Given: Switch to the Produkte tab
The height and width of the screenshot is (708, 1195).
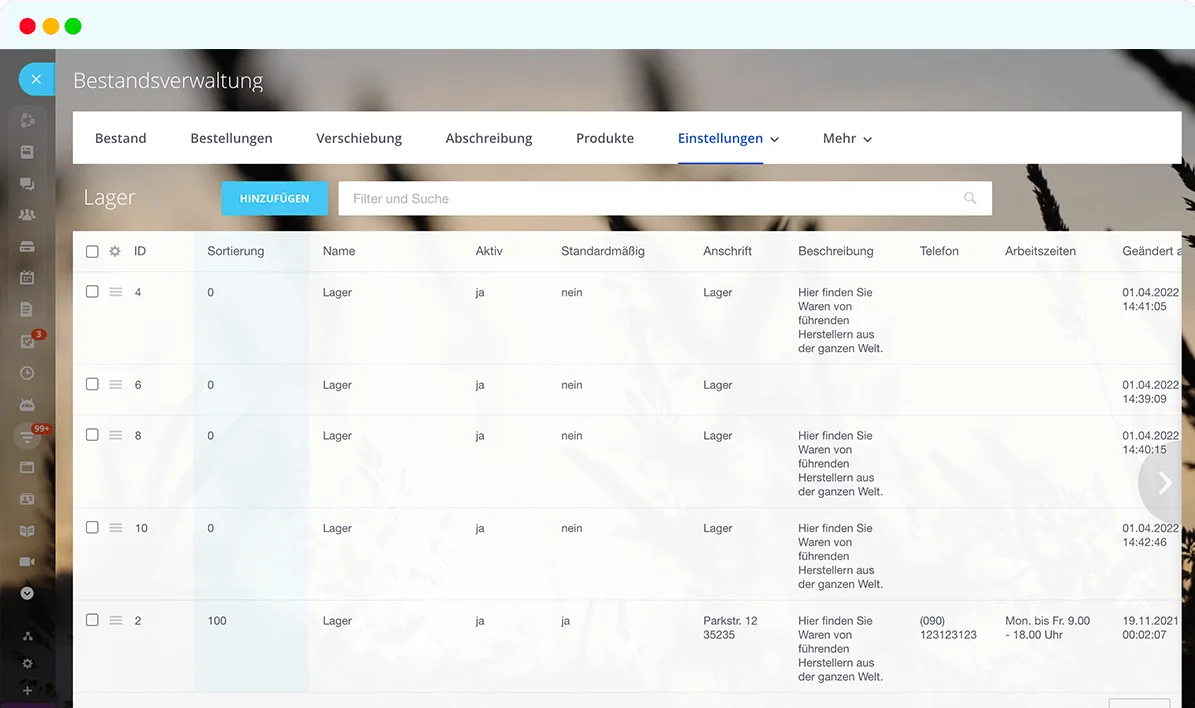Looking at the screenshot, I should pos(605,138).
